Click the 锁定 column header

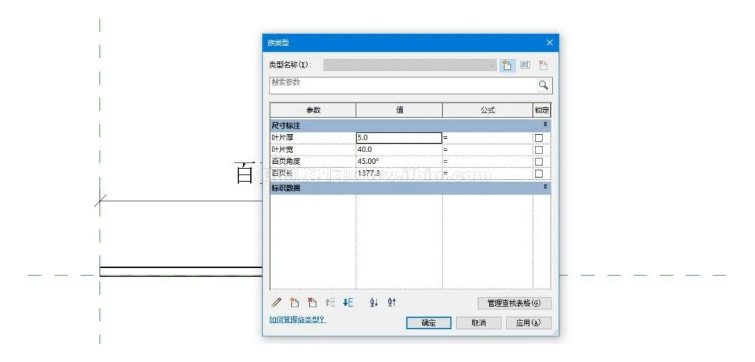point(542,110)
